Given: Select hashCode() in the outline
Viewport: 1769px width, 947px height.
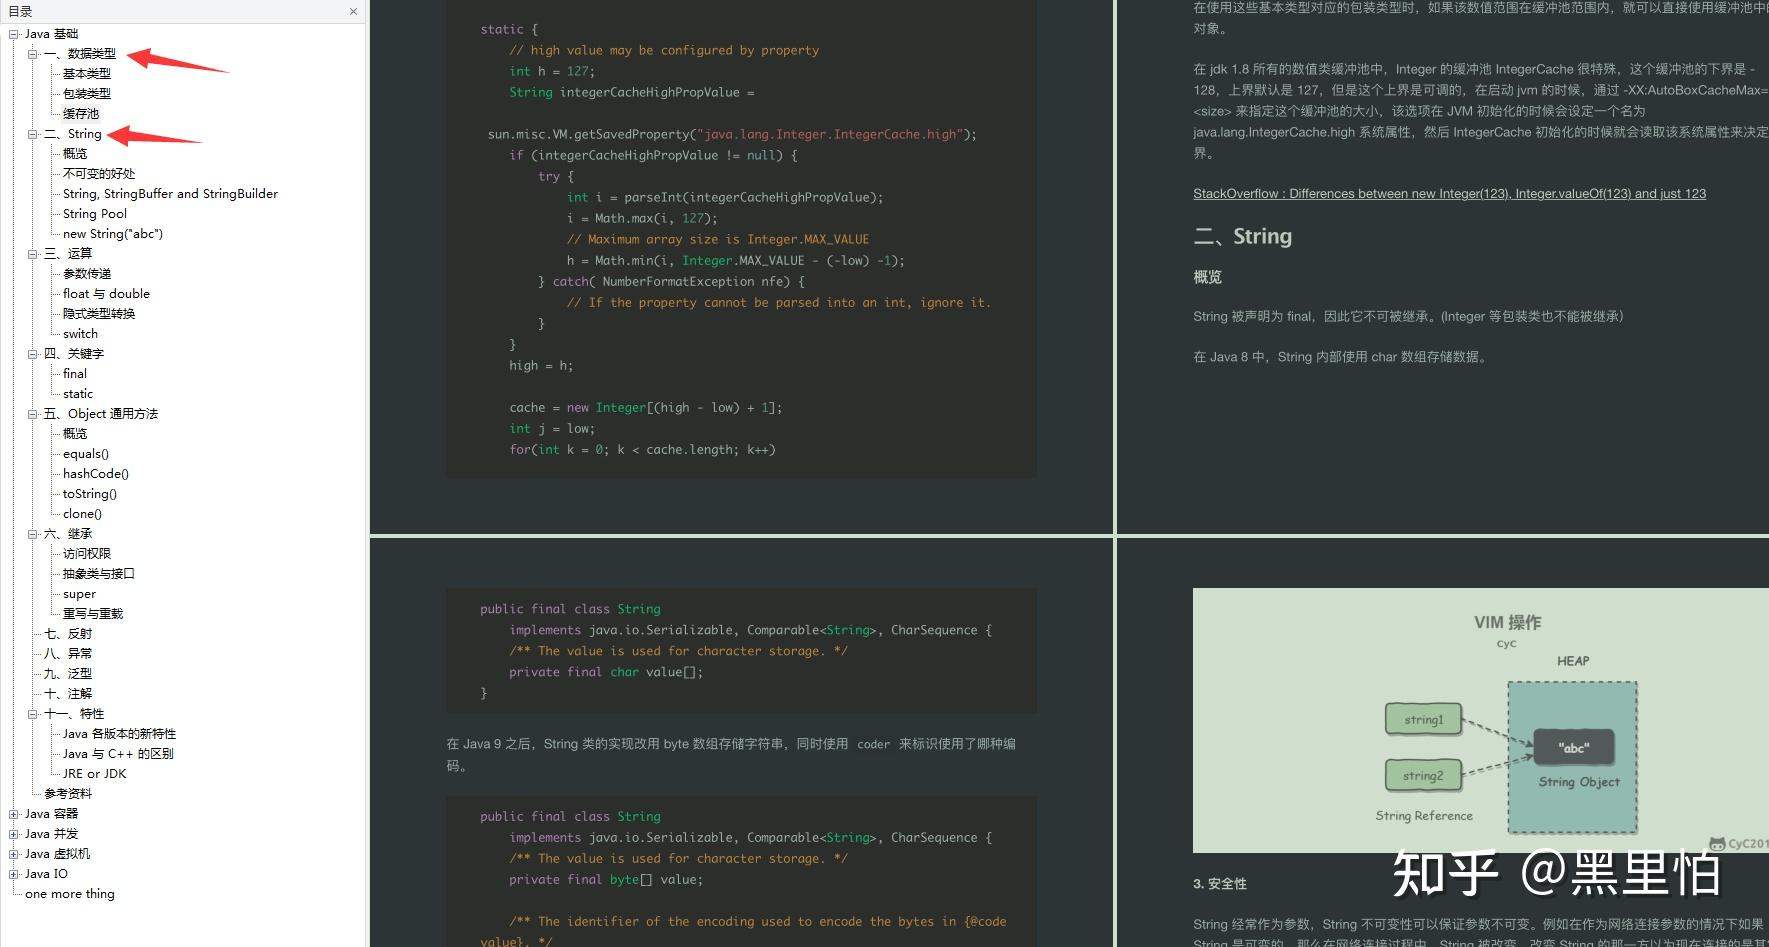Looking at the screenshot, I should pyautogui.click(x=96, y=474).
